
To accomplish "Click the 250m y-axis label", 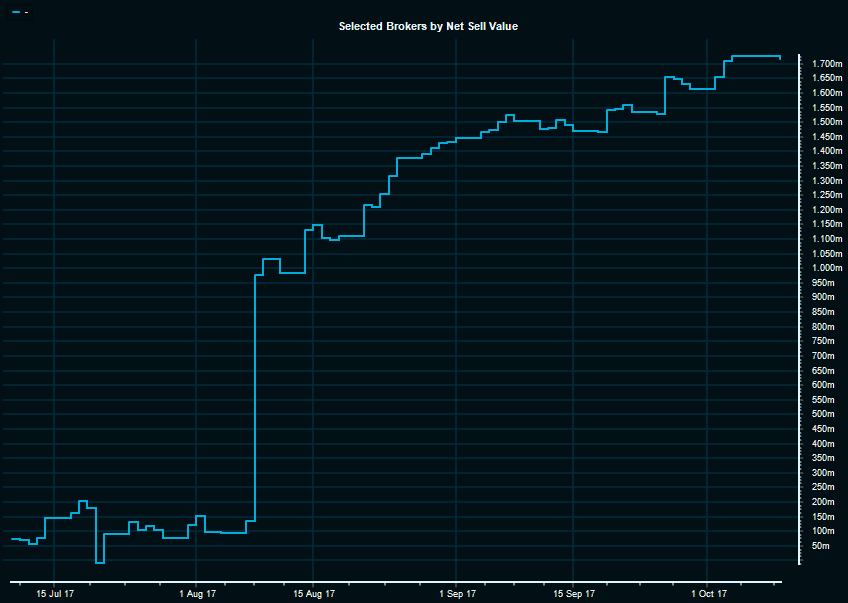I will pyautogui.click(x=821, y=487).
